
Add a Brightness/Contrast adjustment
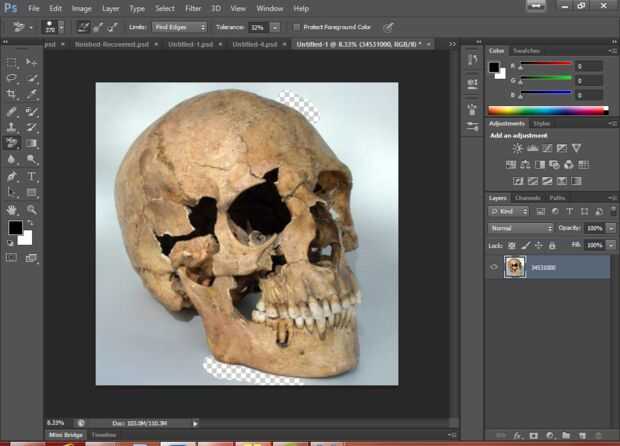[517, 148]
